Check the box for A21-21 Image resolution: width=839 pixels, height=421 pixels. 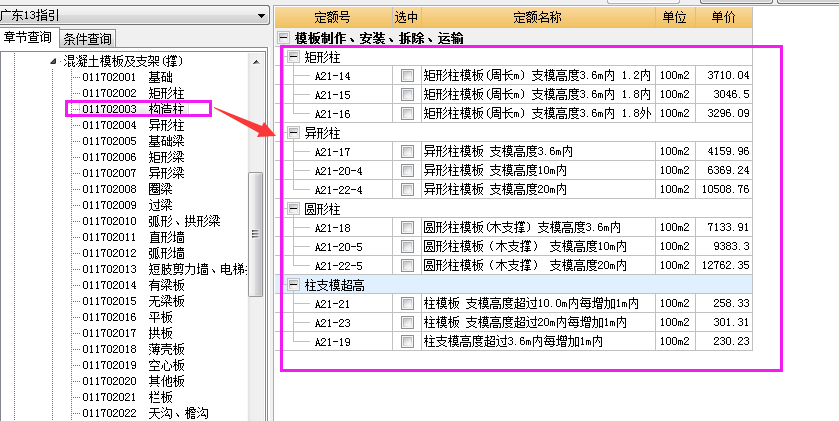pyautogui.click(x=407, y=304)
